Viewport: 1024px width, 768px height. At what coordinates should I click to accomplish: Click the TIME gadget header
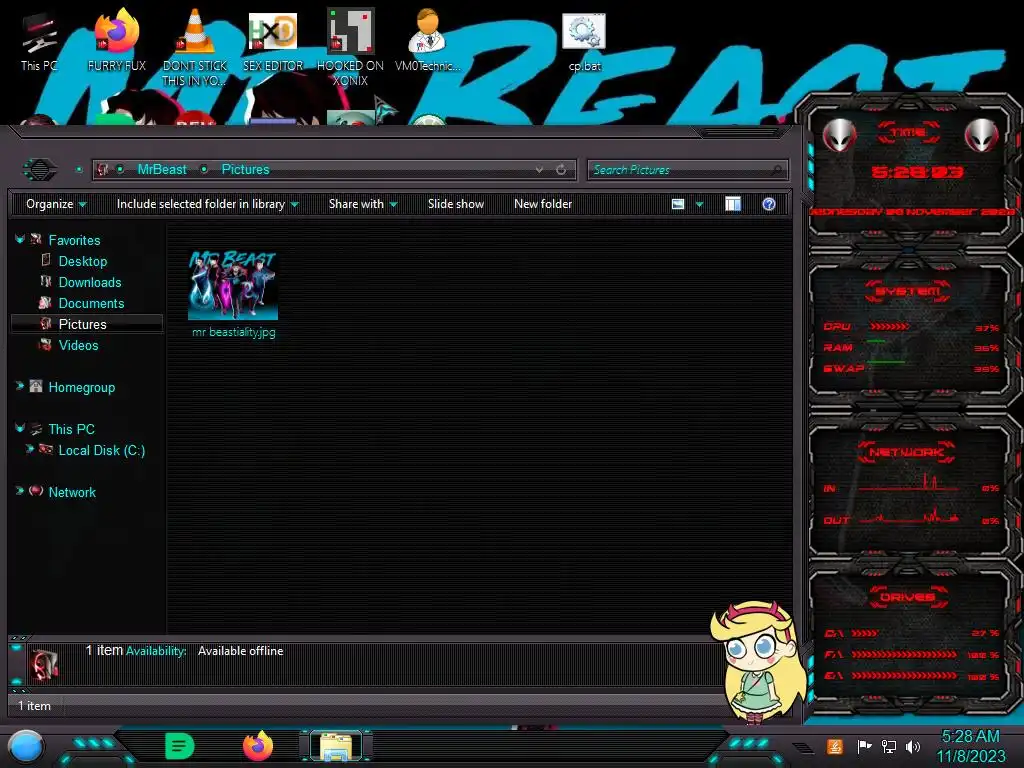908,133
